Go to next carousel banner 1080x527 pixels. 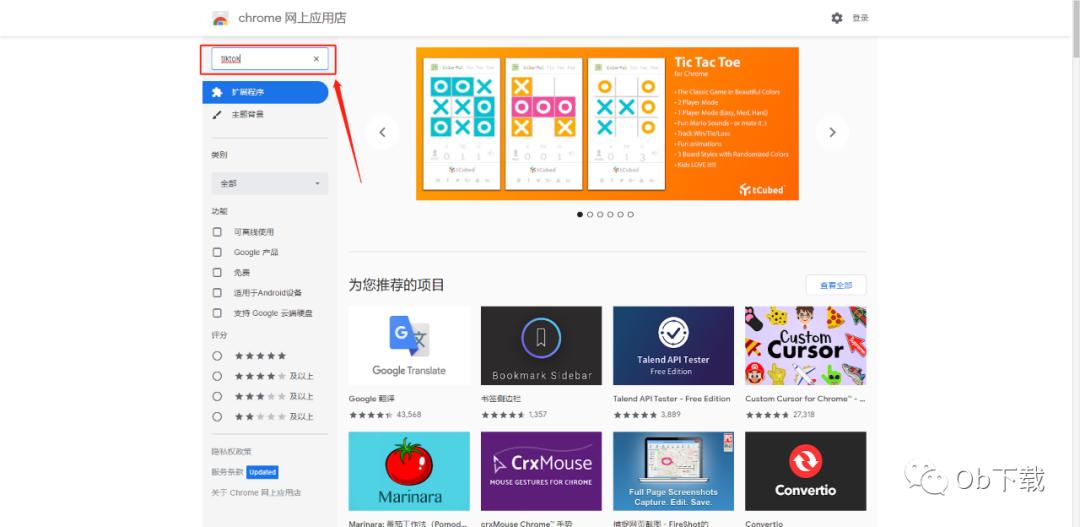coord(832,132)
